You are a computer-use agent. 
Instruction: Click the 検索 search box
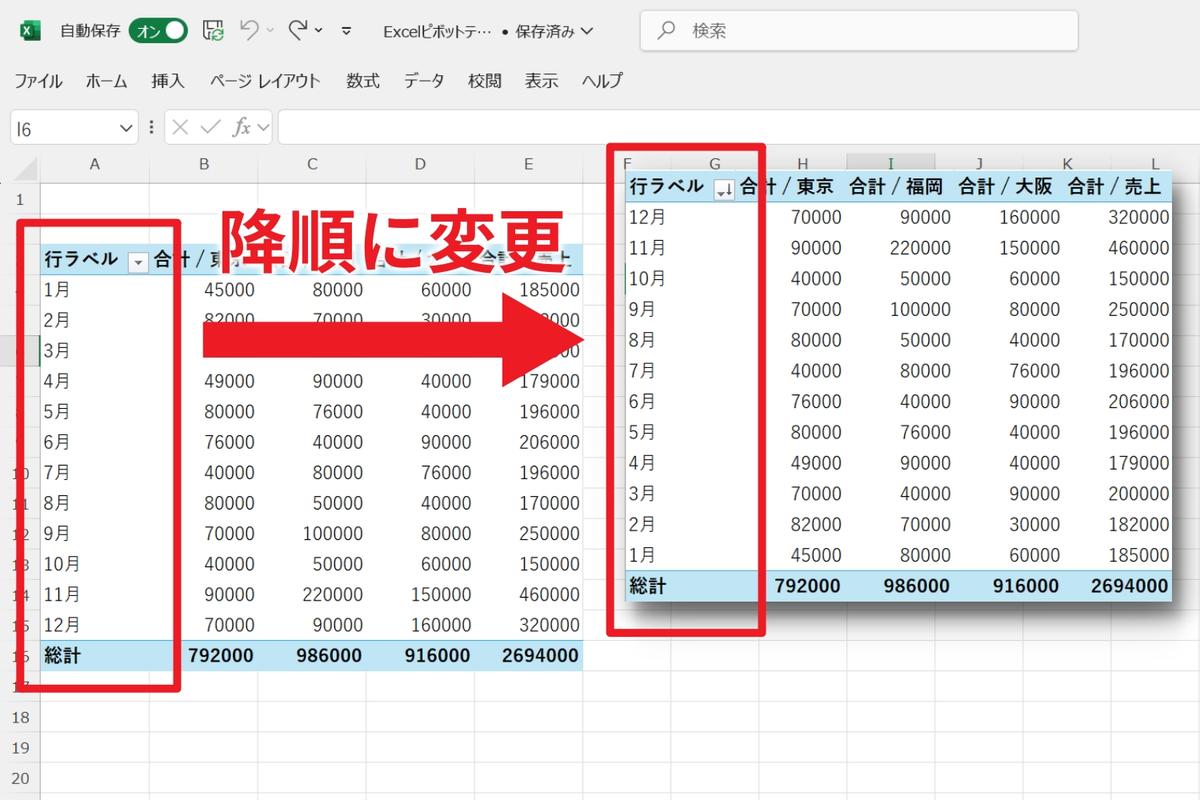(x=858, y=30)
